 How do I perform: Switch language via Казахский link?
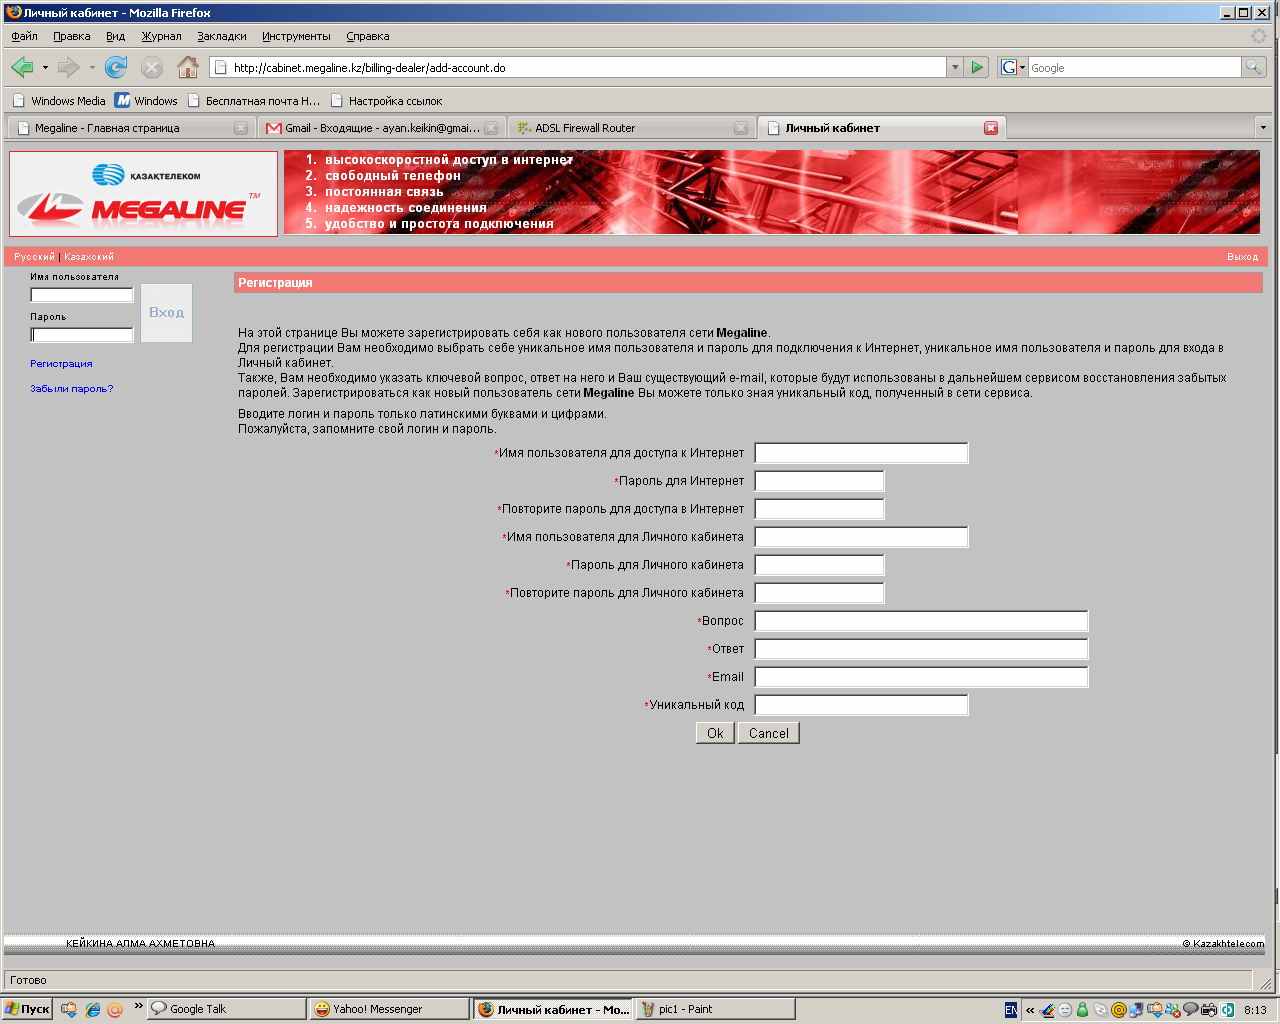(x=89, y=257)
